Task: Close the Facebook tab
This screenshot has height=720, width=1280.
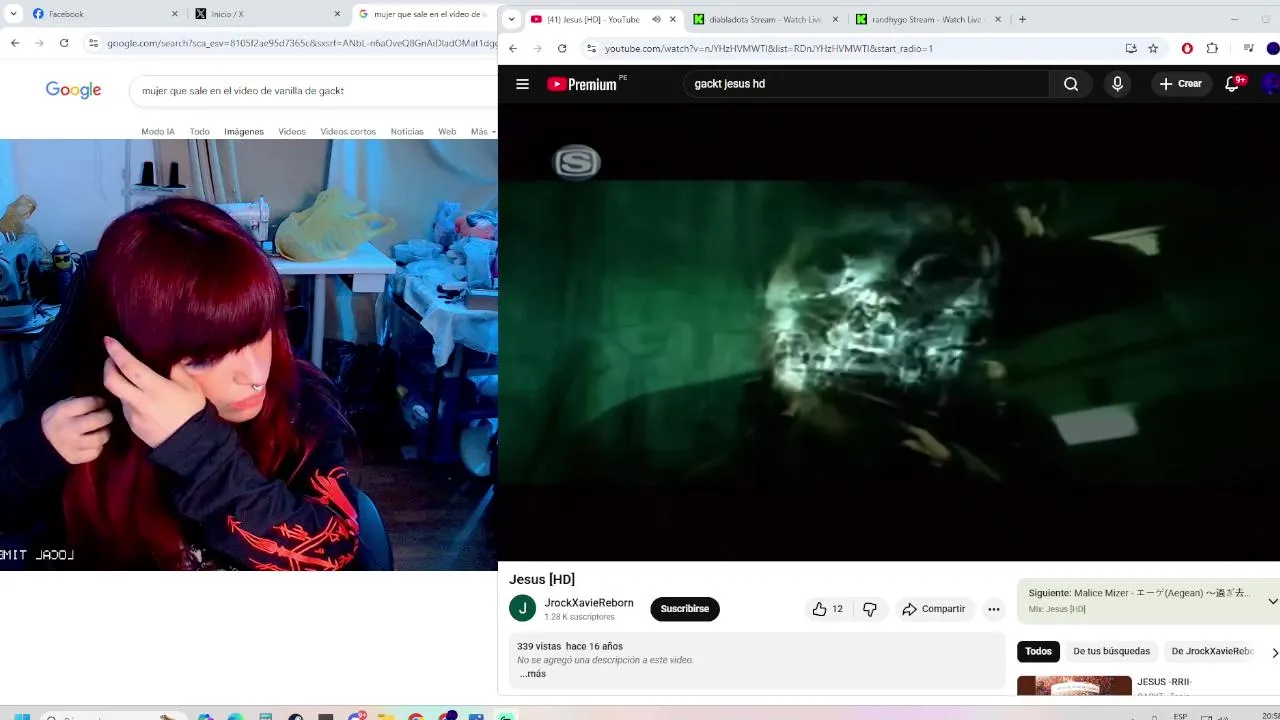Action: click(x=175, y=14)
